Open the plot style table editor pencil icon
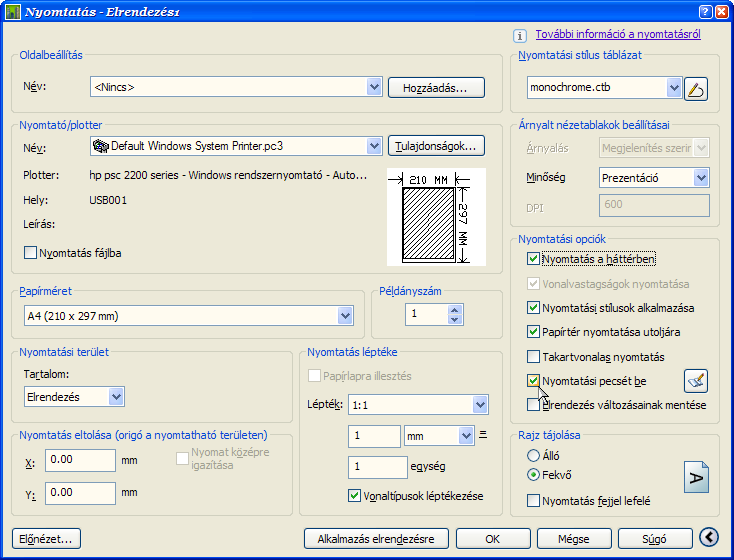 click(x=696, y=89)
